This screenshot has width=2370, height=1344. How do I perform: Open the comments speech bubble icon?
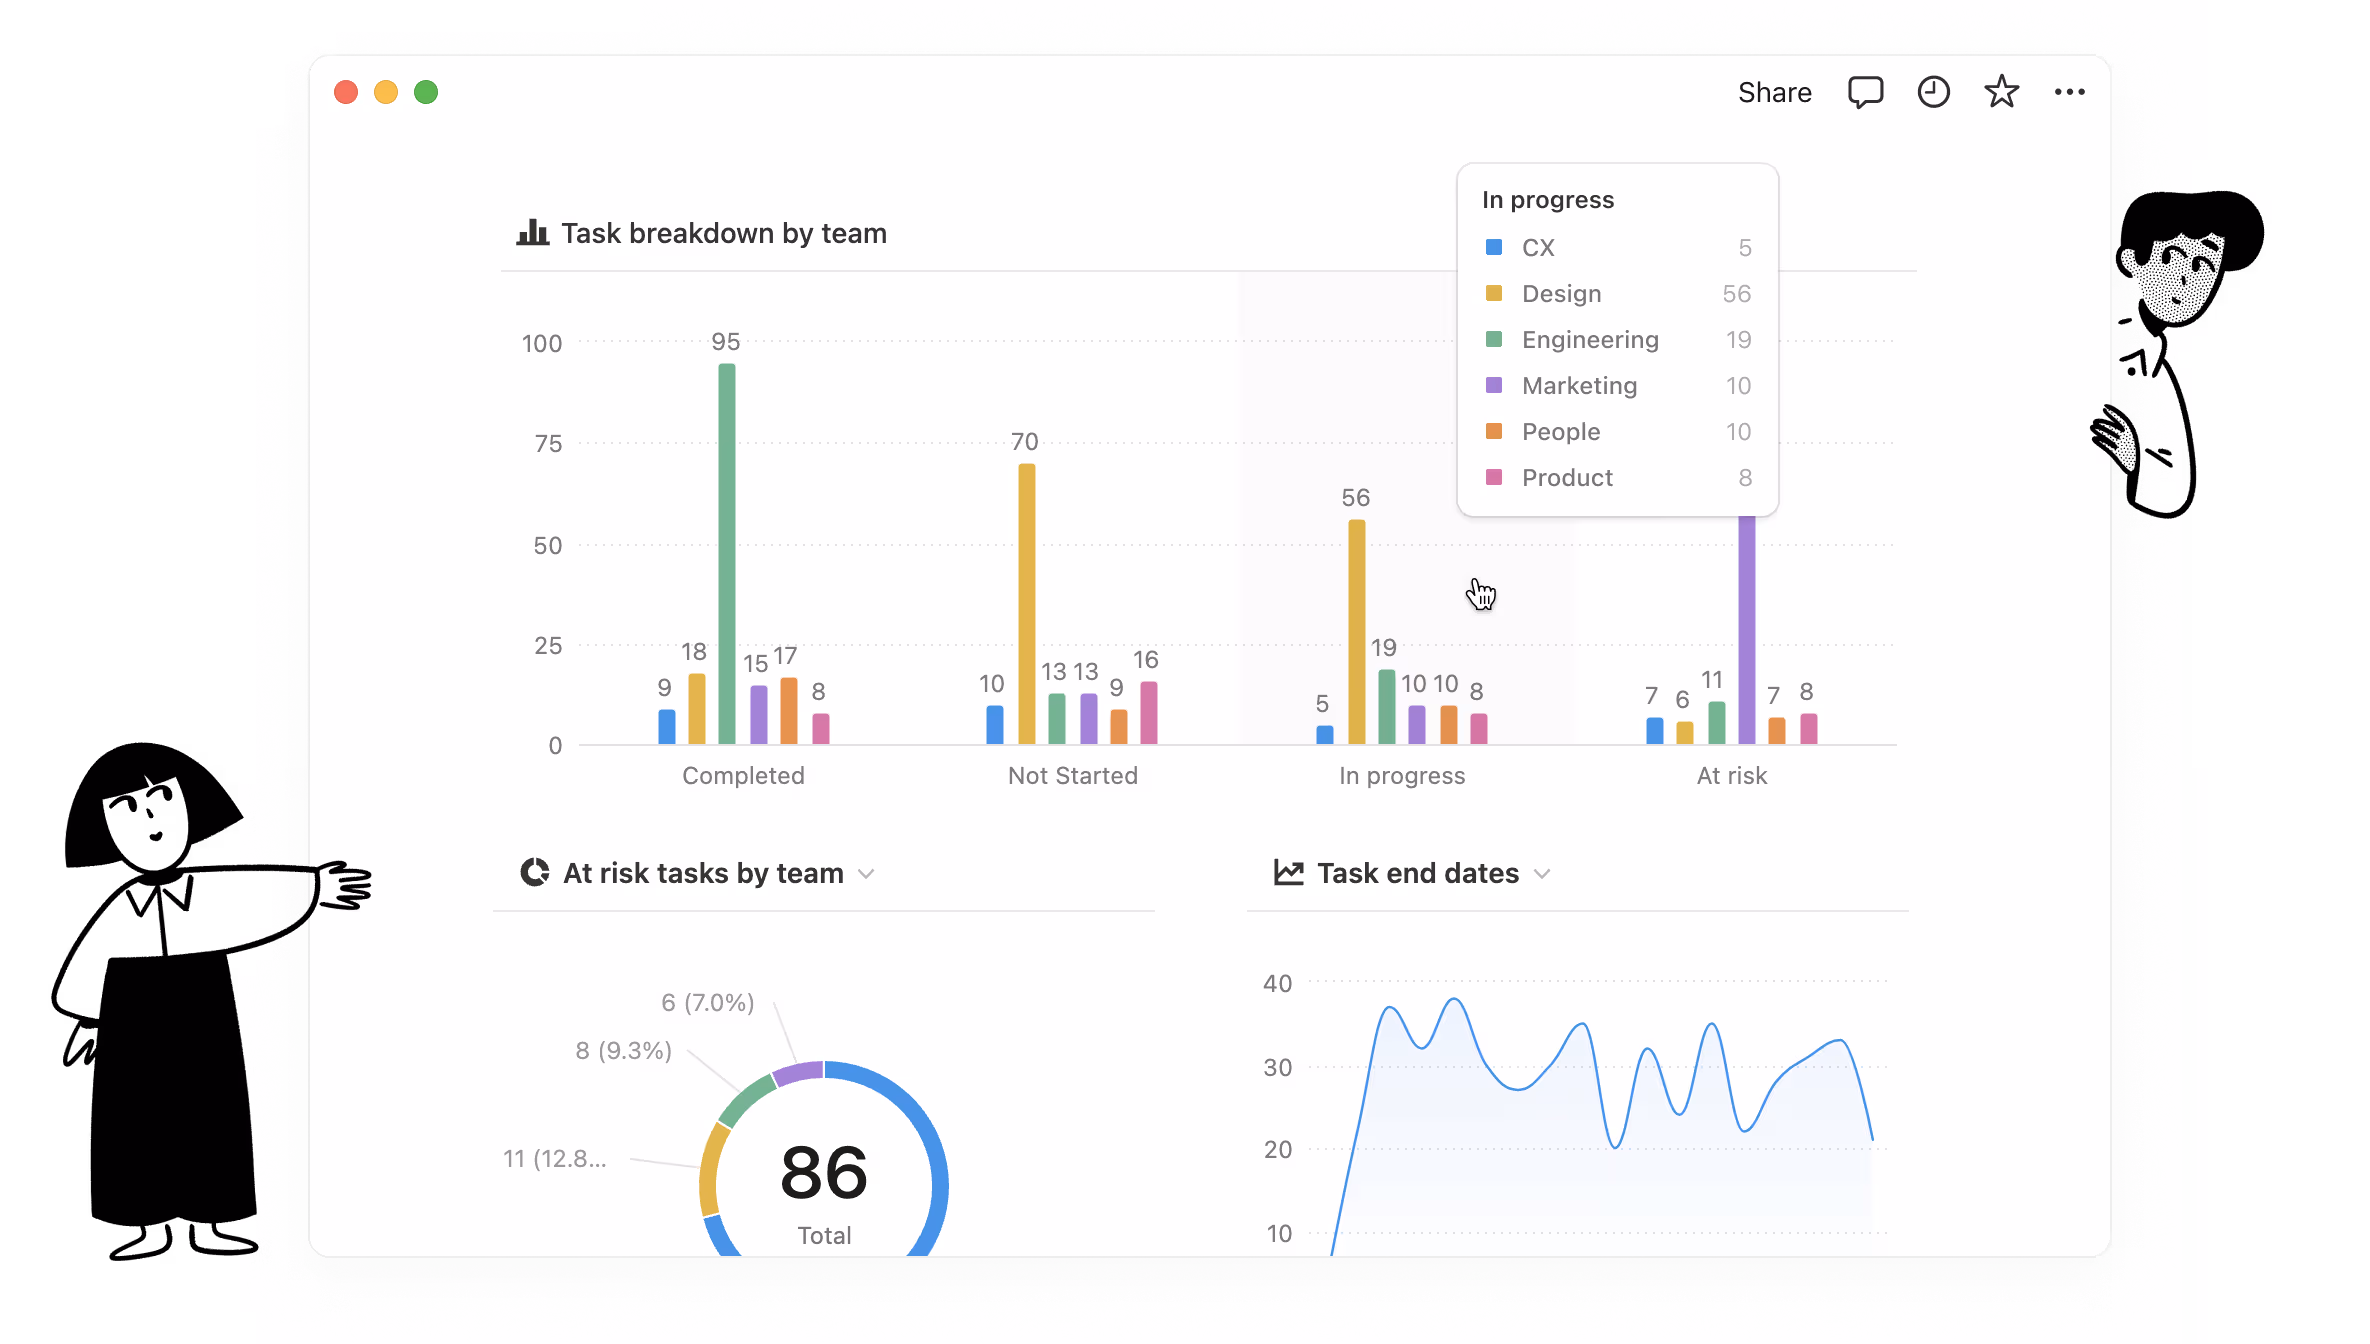pos(1865,92)
